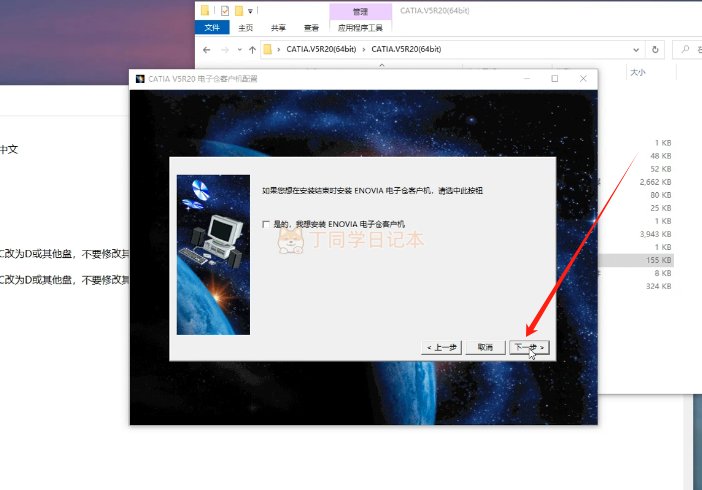
Task: Open the quick access toolbar customize dropdown
Action: [x=253, y=11]
